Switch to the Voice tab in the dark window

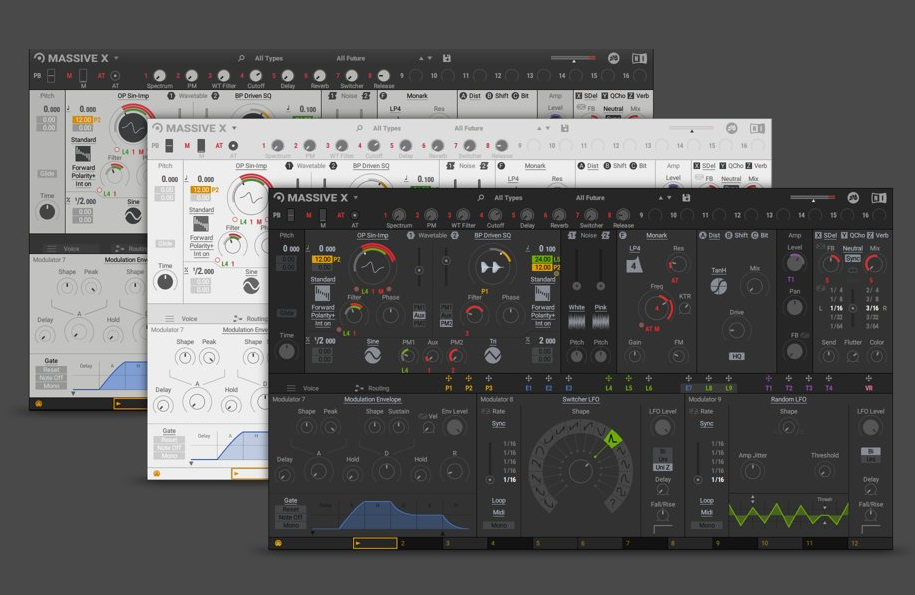pyautogui.click(x=310, y=388)
